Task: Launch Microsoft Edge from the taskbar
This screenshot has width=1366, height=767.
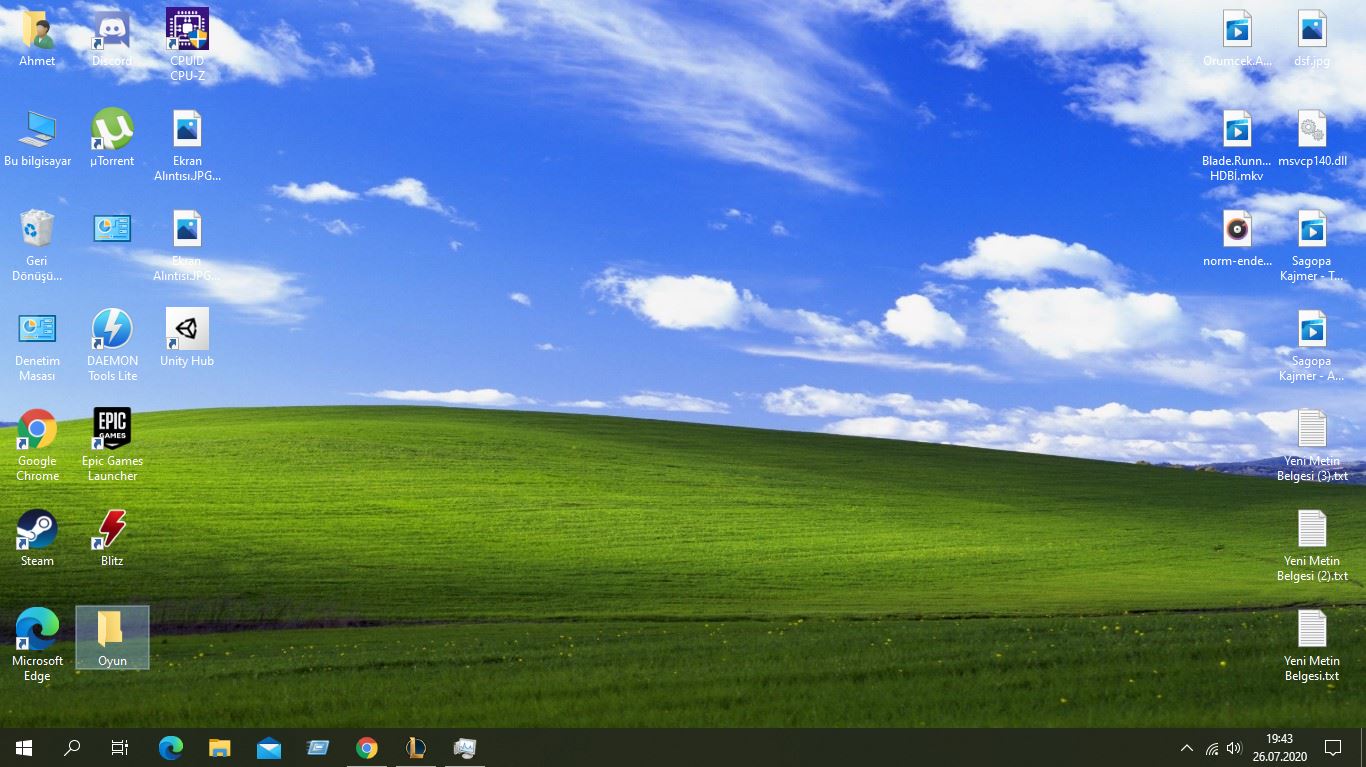Action: (171, 747)
